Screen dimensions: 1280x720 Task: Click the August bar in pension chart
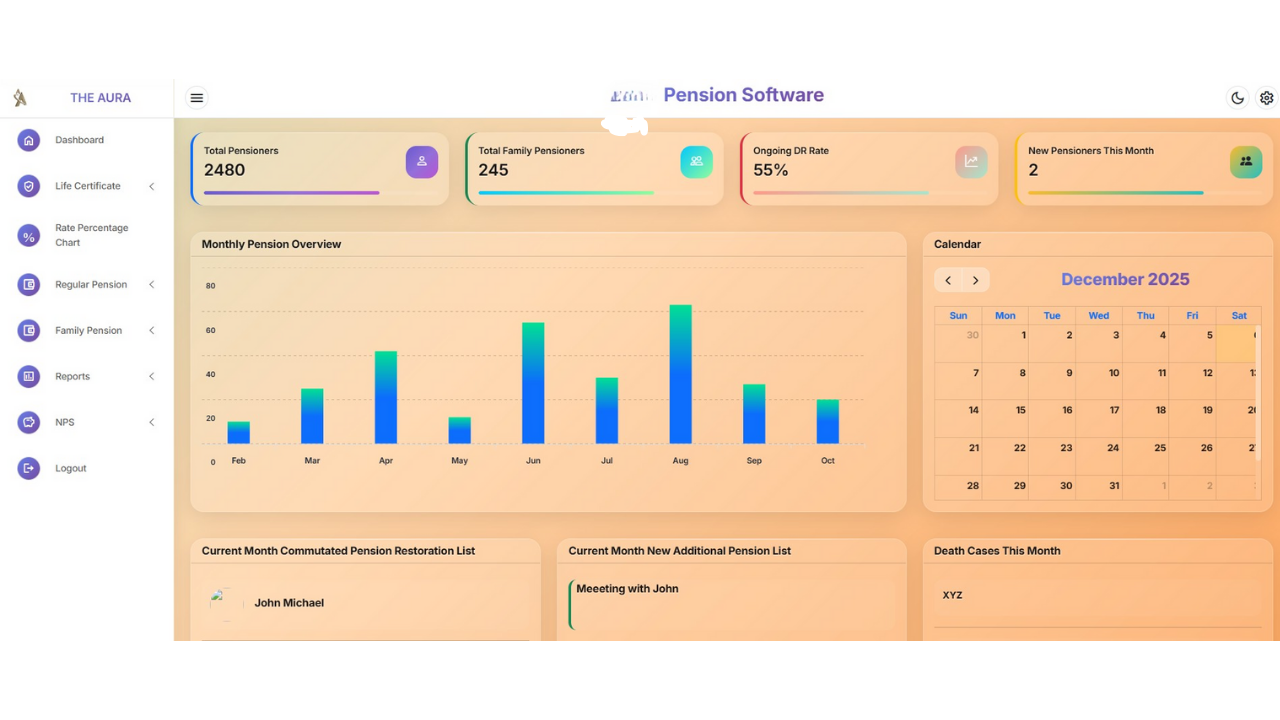(x=680, y=375)
